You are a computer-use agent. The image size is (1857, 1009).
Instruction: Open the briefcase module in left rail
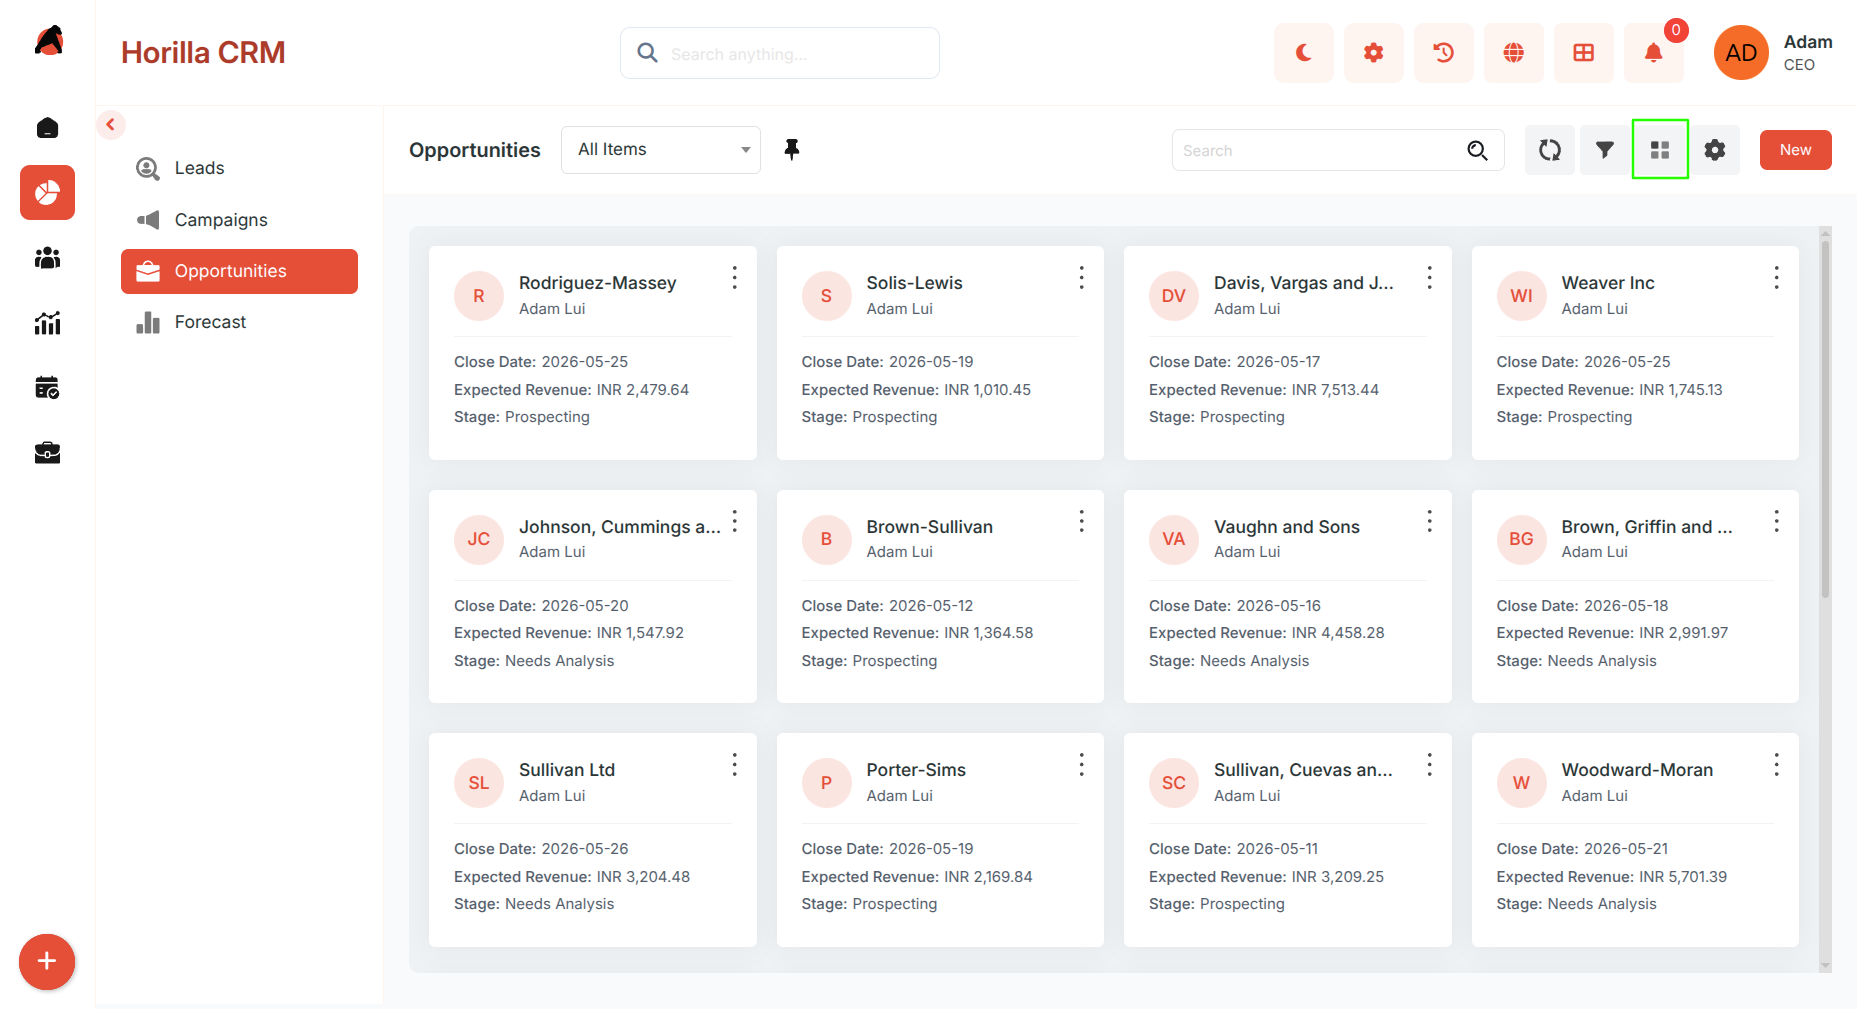tap(47, 453)
